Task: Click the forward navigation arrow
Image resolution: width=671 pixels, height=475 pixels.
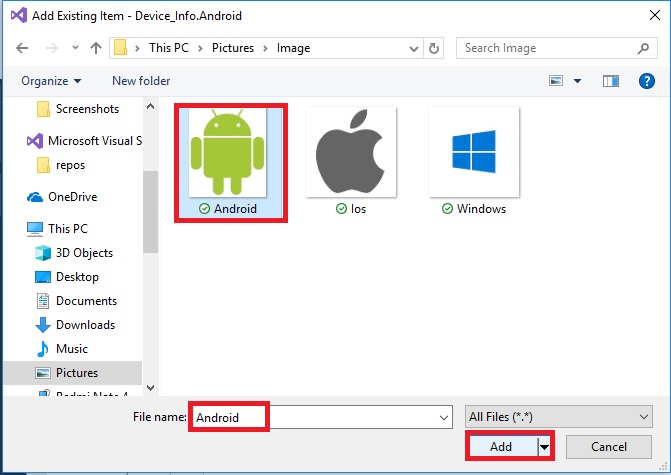Action: tap(51, 48)
